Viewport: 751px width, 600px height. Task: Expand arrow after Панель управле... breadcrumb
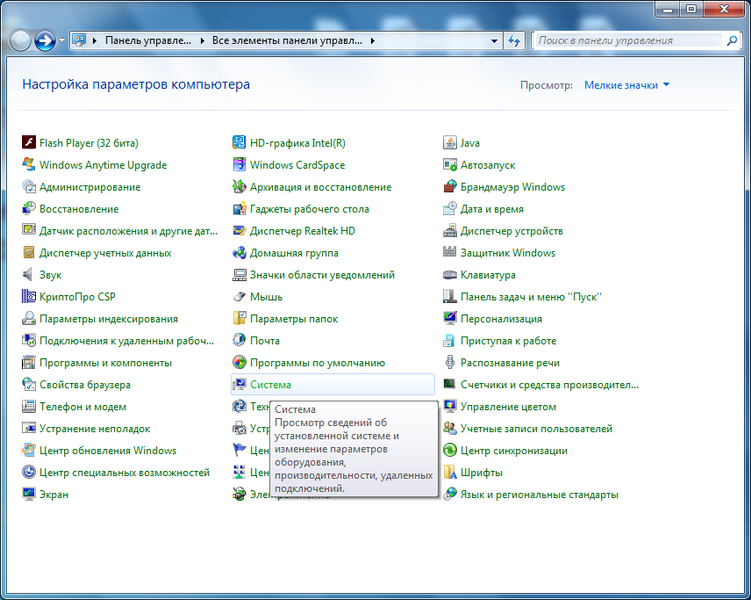coord(202,41)
